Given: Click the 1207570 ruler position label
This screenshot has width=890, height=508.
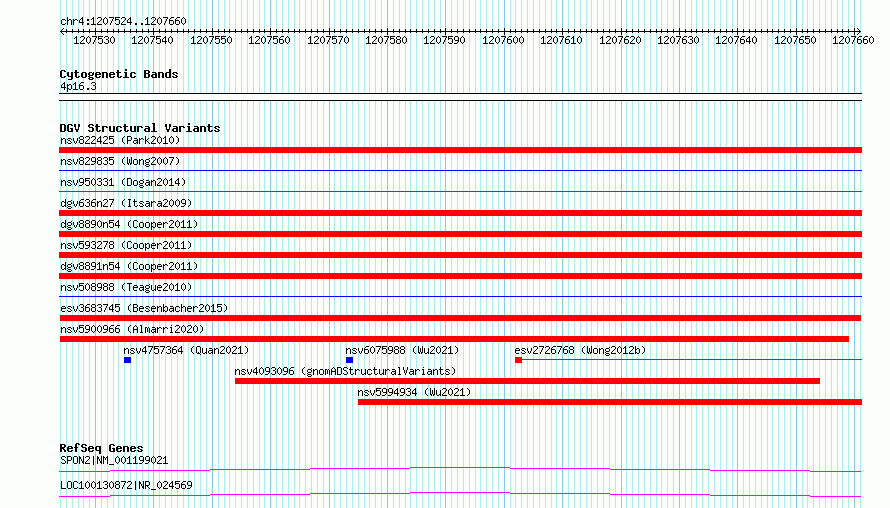Looking at the screenshot, I should click(328, 40).
